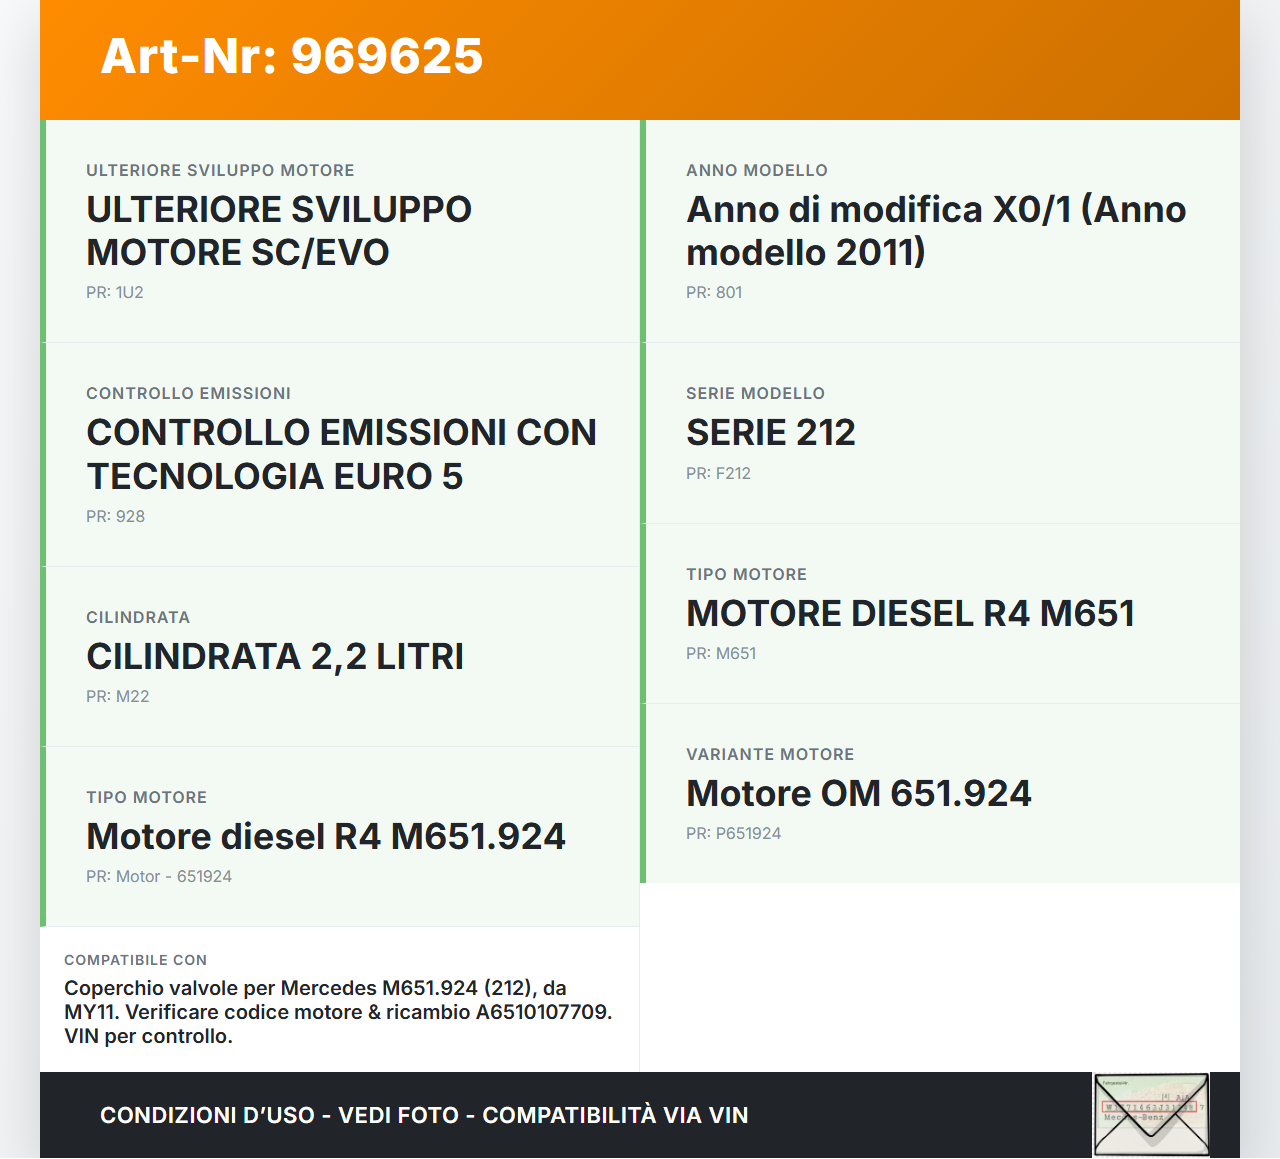Click the PR: F212 code text

point(718,474)
